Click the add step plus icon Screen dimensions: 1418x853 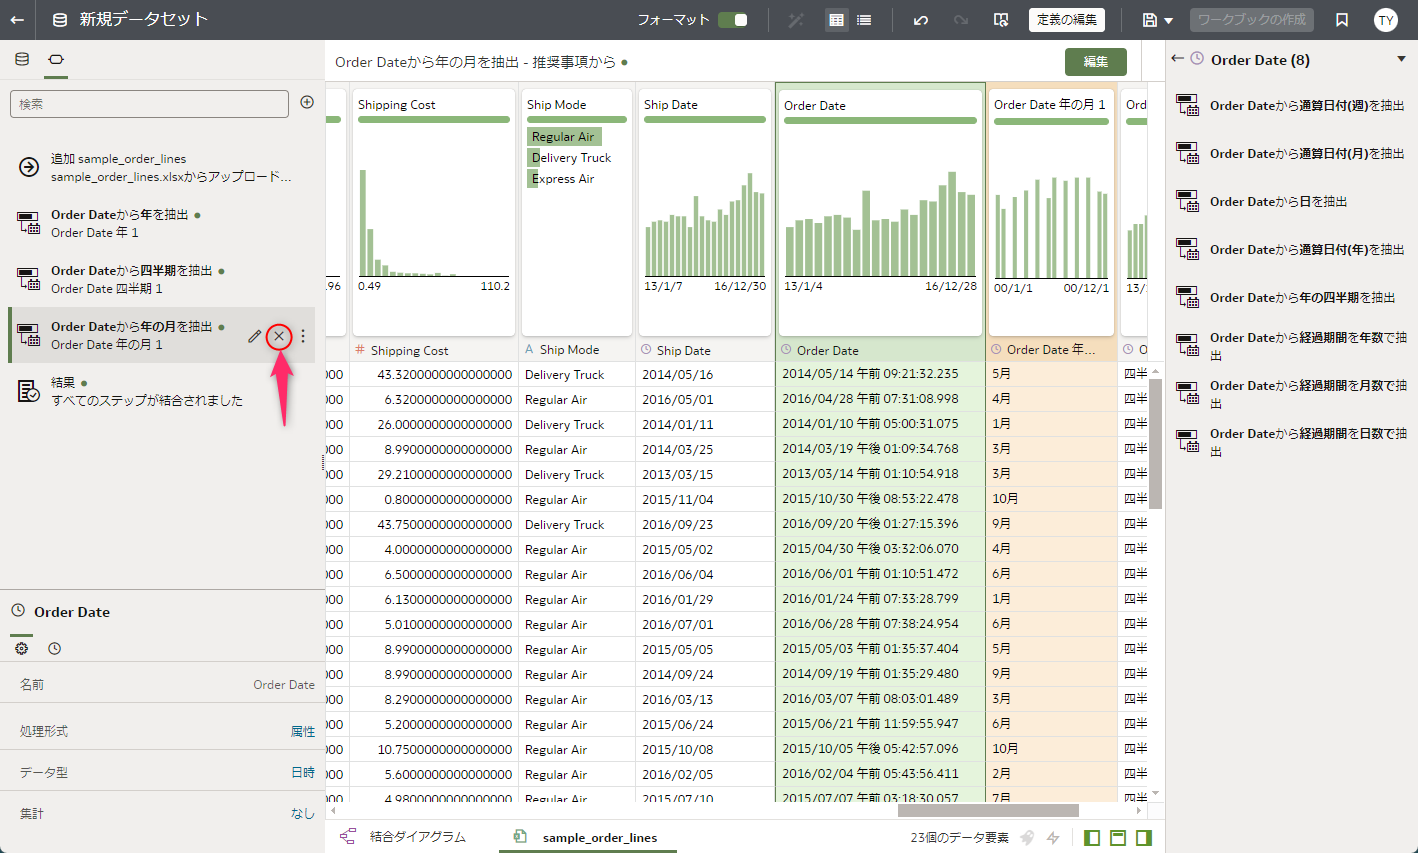[307, 102]
